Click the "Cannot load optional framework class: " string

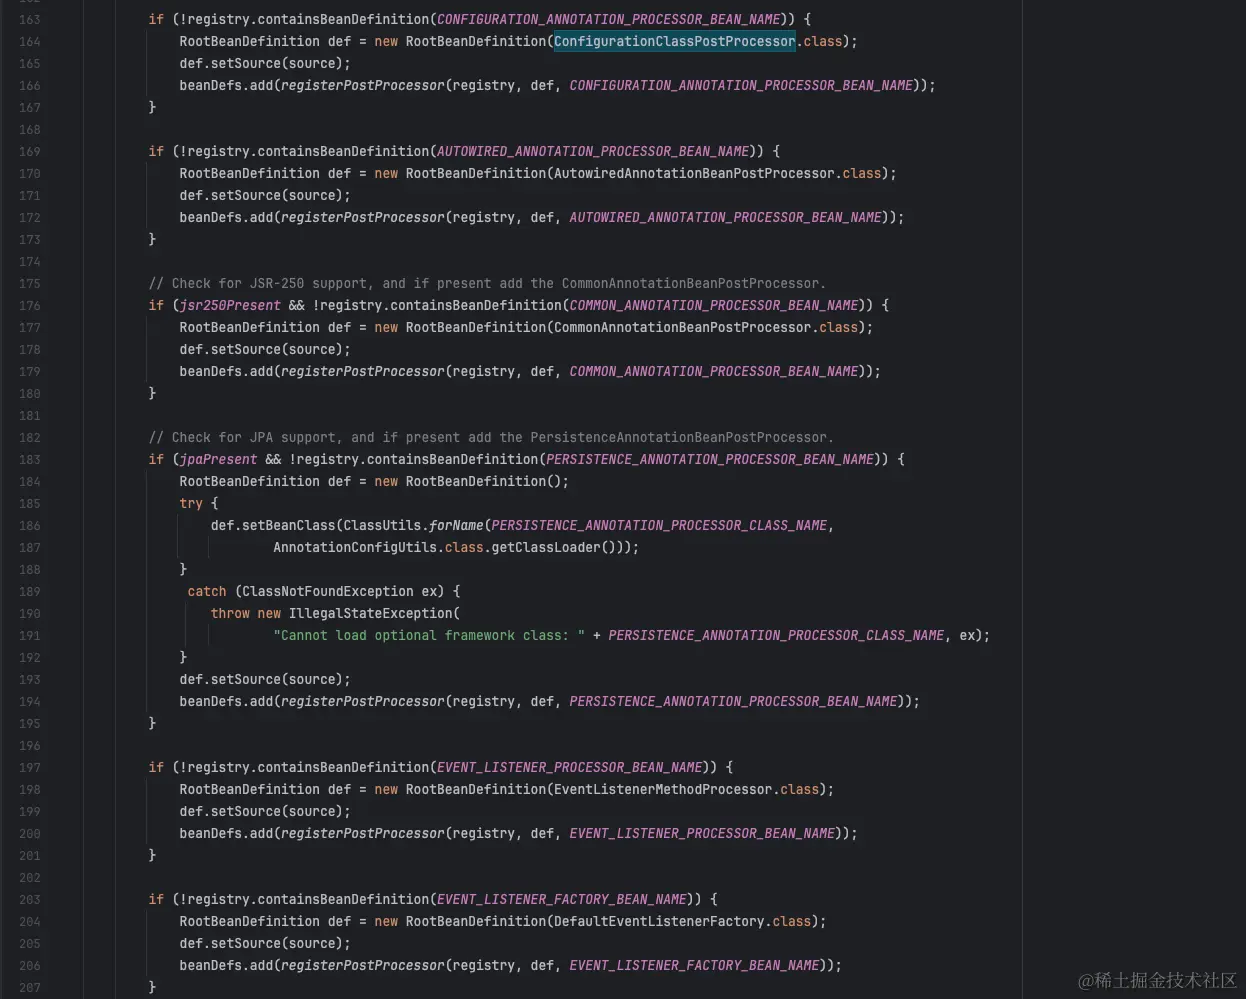(x=429, y=635)
